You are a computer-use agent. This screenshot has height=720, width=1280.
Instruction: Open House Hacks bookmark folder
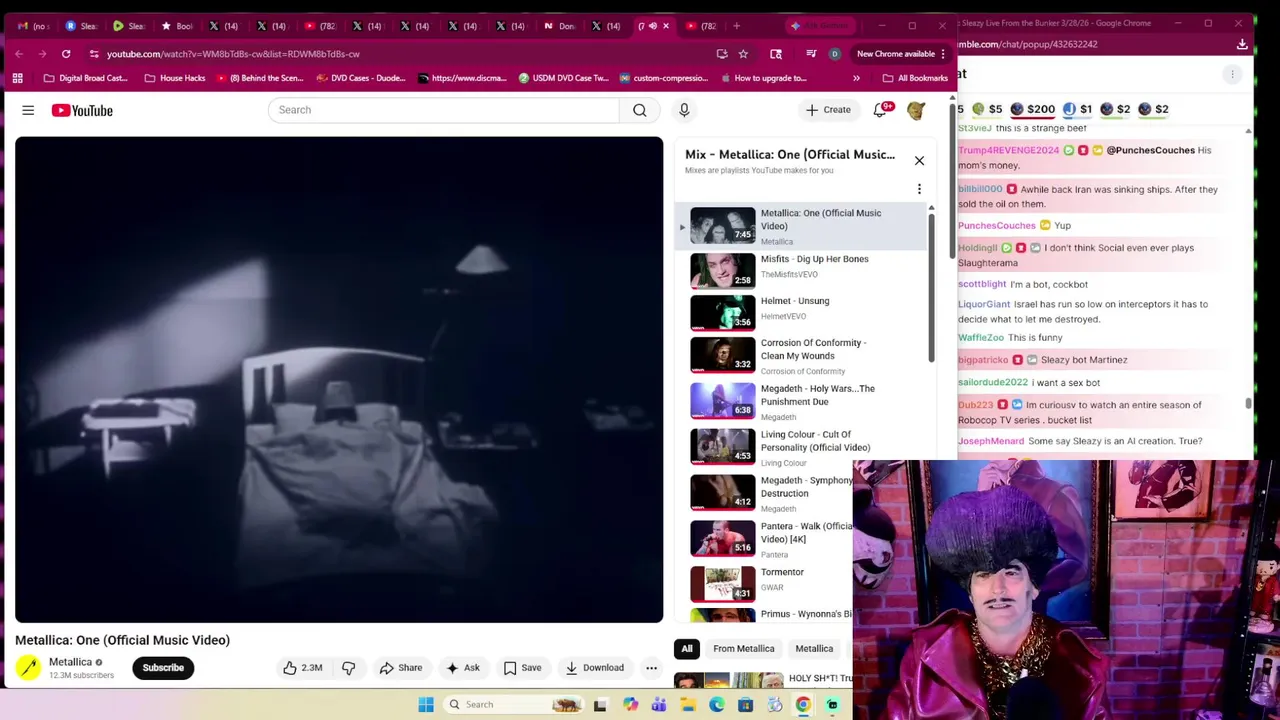point(174,78)
